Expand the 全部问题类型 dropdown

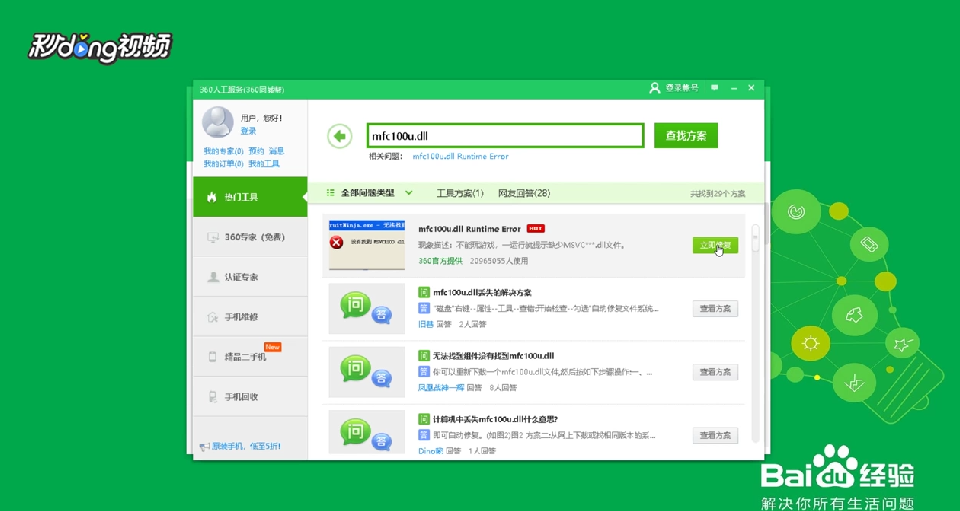370,193
